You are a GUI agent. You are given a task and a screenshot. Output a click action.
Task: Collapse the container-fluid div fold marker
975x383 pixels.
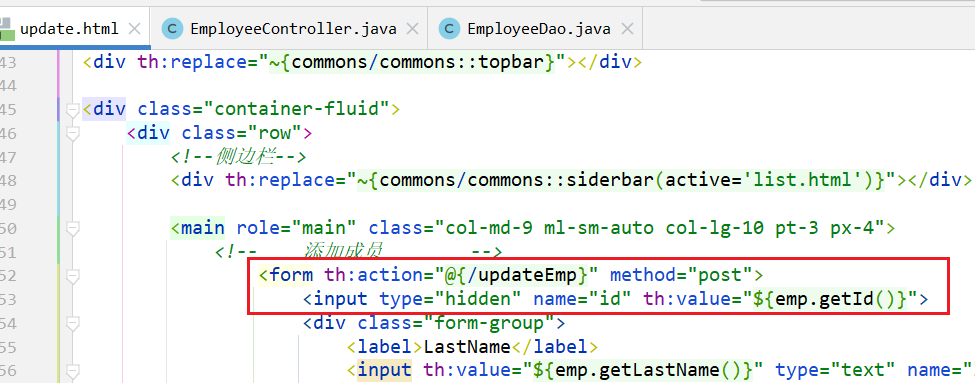[73, 109]
